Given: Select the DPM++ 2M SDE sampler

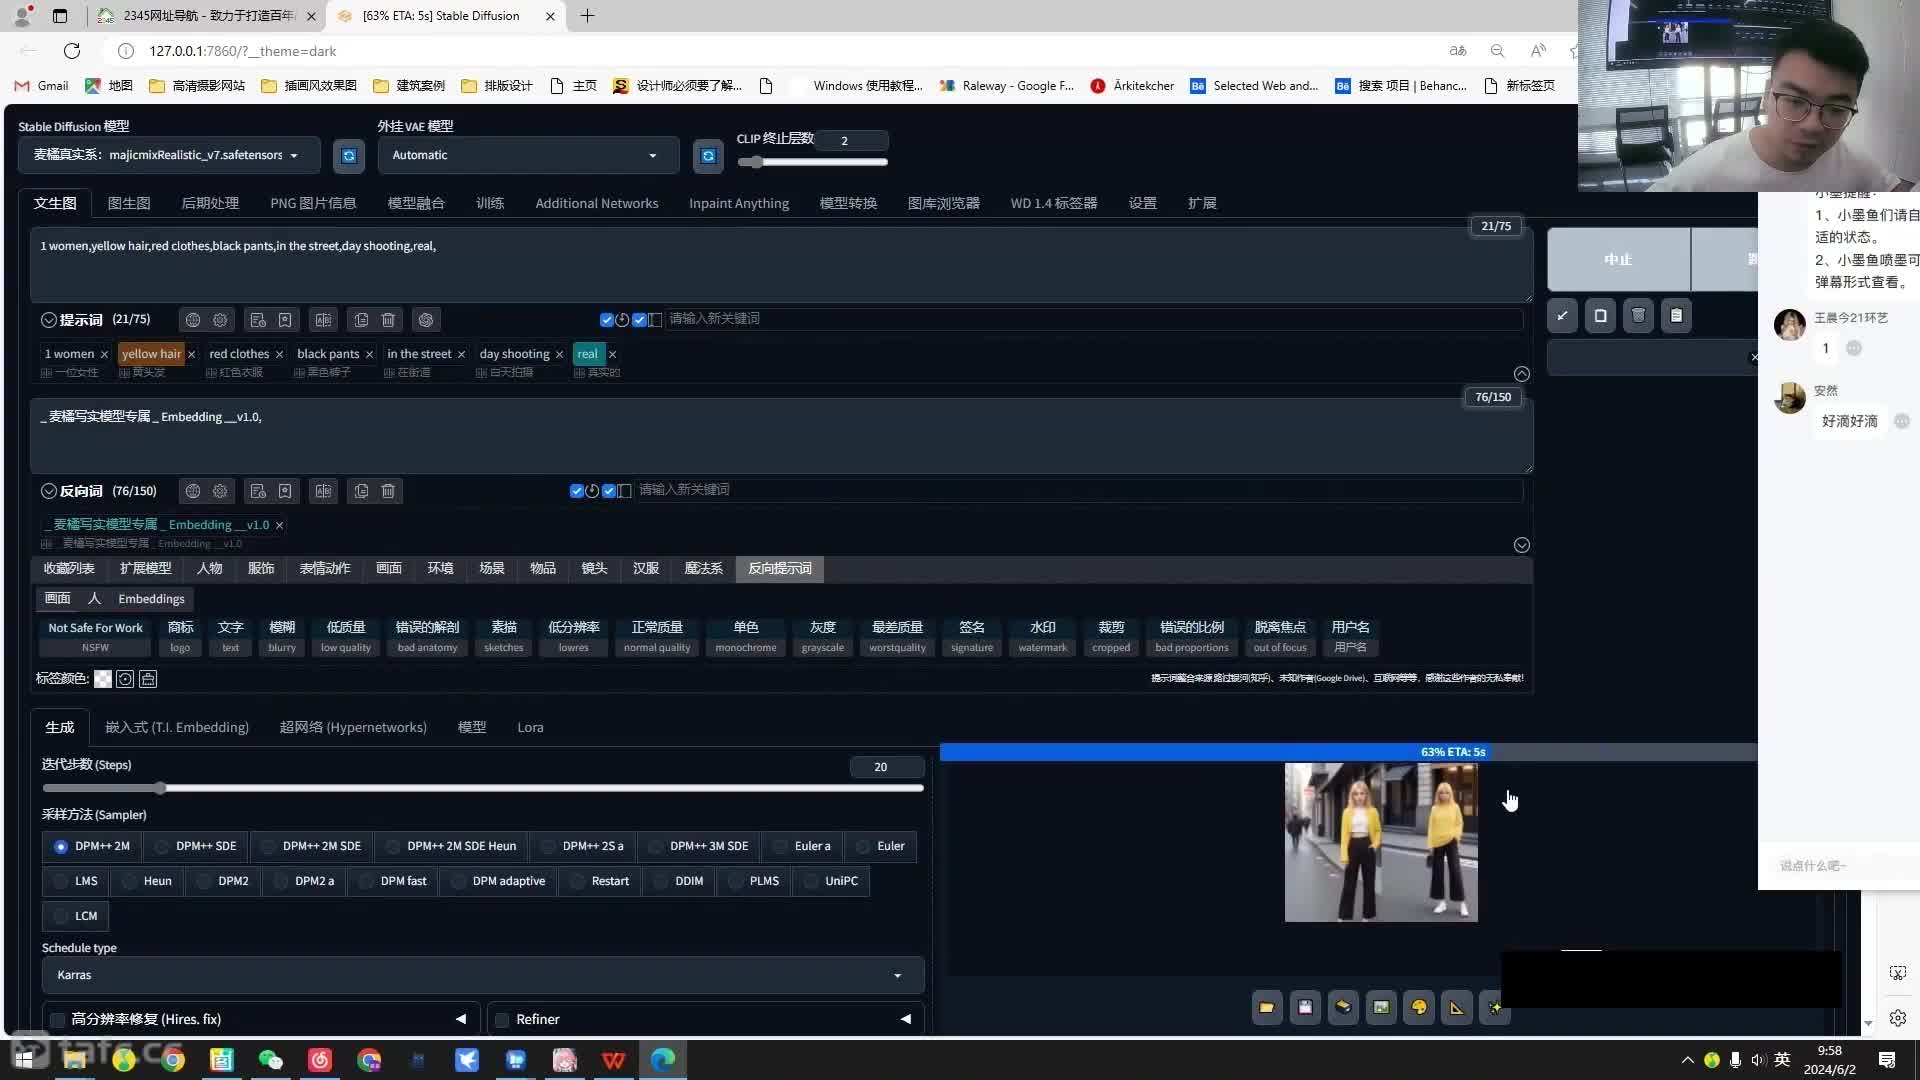Looking at the screenshot, I should tap(311, 846).
